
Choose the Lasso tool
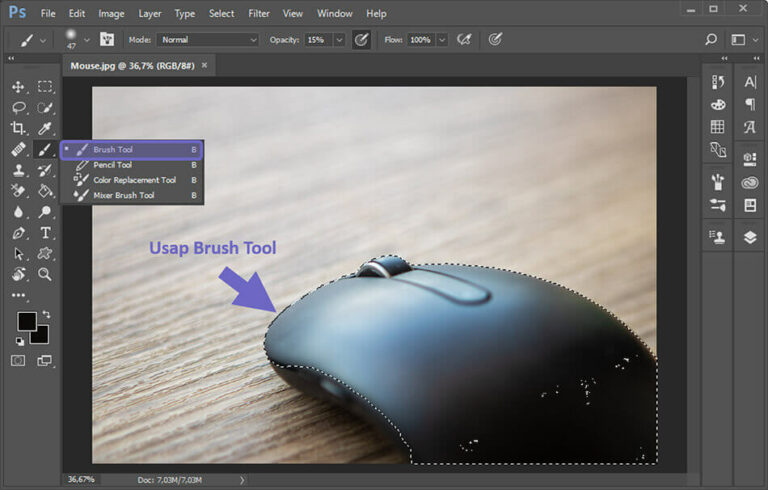[x=18, y=107]
